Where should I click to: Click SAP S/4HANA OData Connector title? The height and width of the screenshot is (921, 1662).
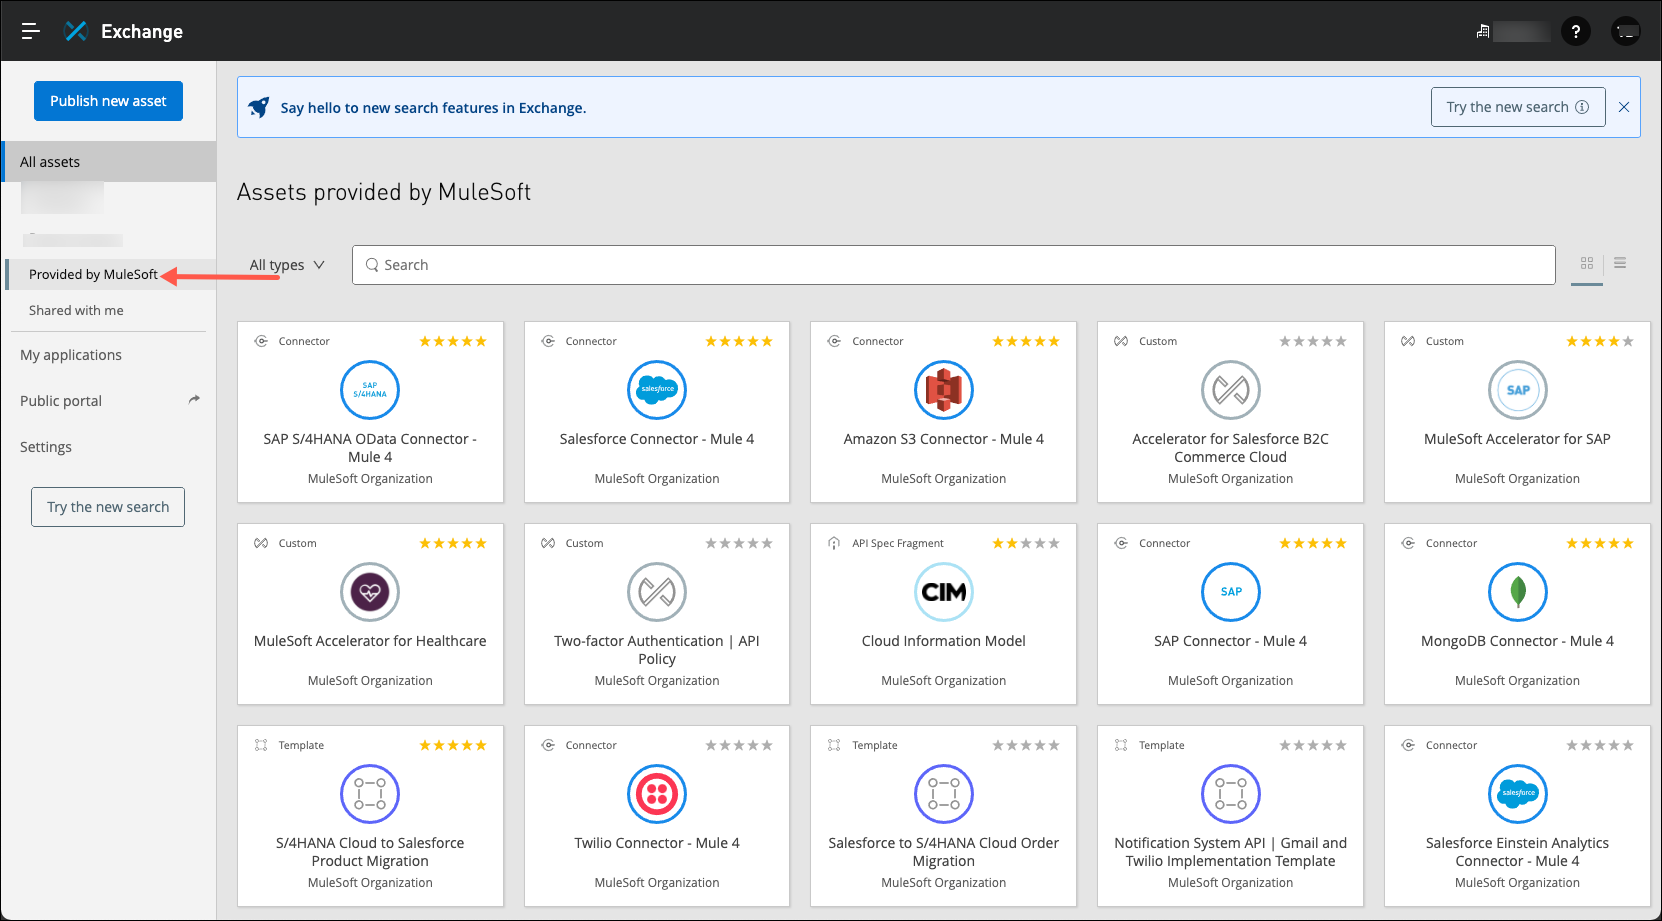click(370, 448)
